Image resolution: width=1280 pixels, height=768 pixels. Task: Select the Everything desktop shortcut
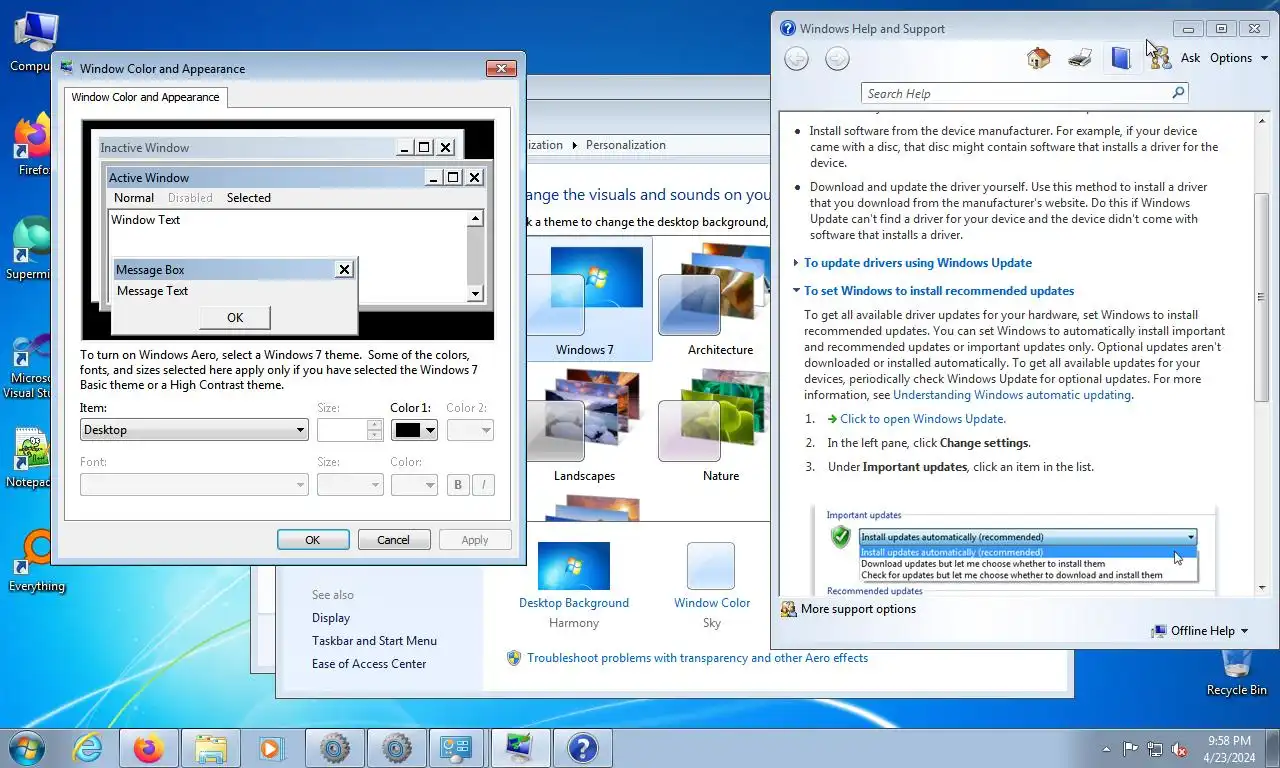[37, 562]
